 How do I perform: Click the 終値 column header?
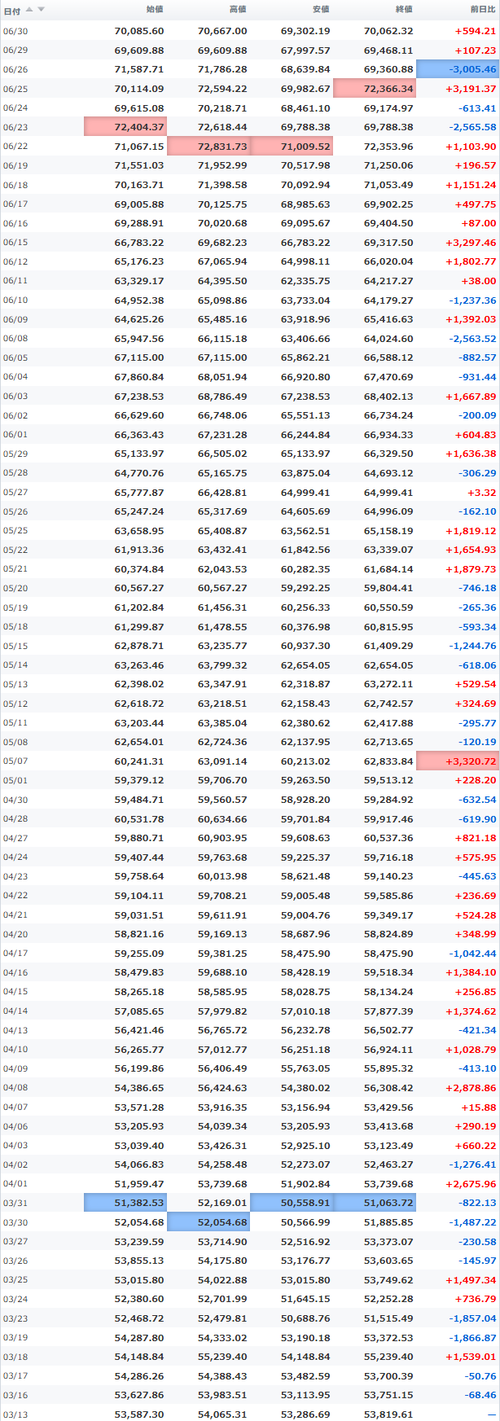[x=403, y=10]
